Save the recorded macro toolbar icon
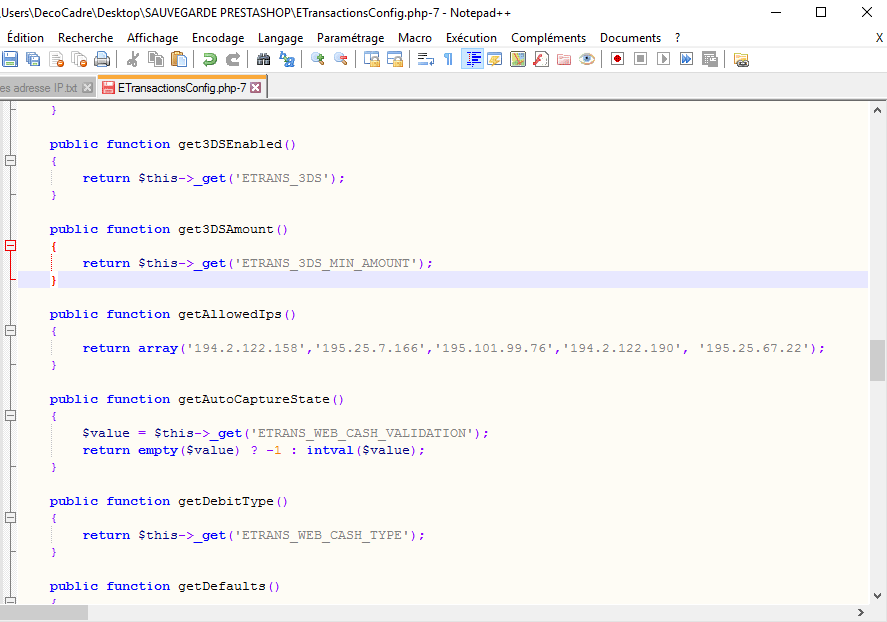 (x=709, y=59)
